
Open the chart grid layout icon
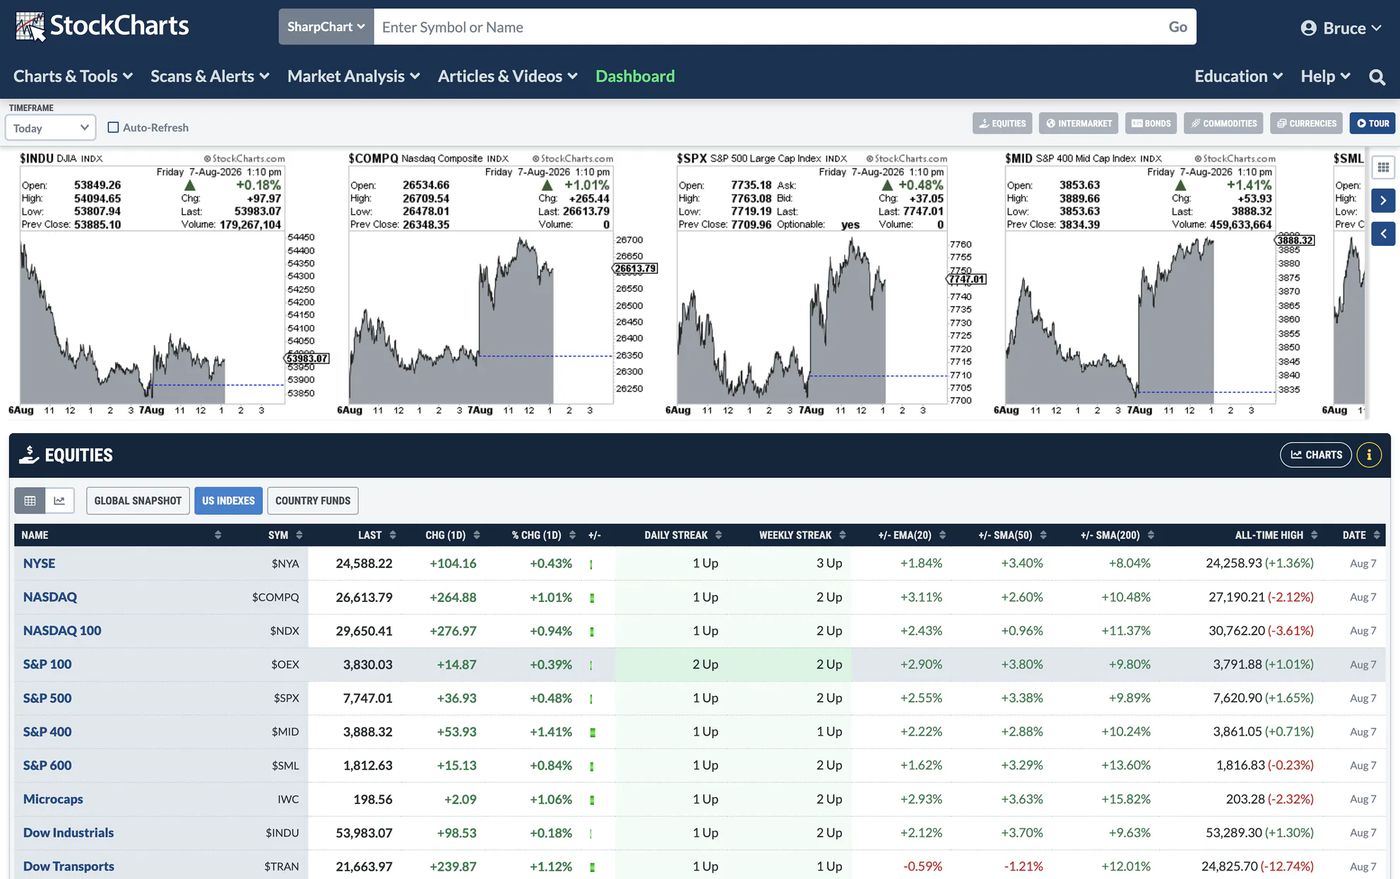[x=1383, y=167]
